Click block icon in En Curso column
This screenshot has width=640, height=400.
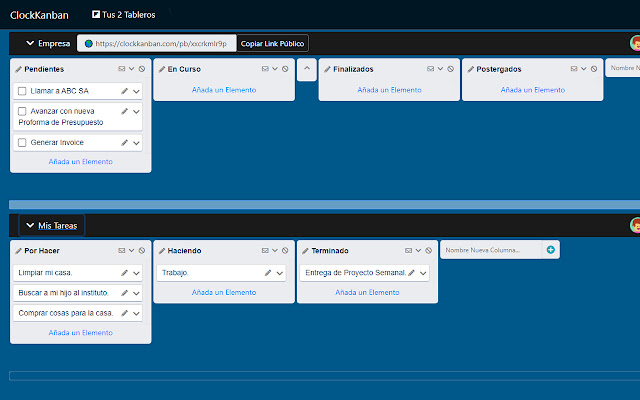(285, 69)
